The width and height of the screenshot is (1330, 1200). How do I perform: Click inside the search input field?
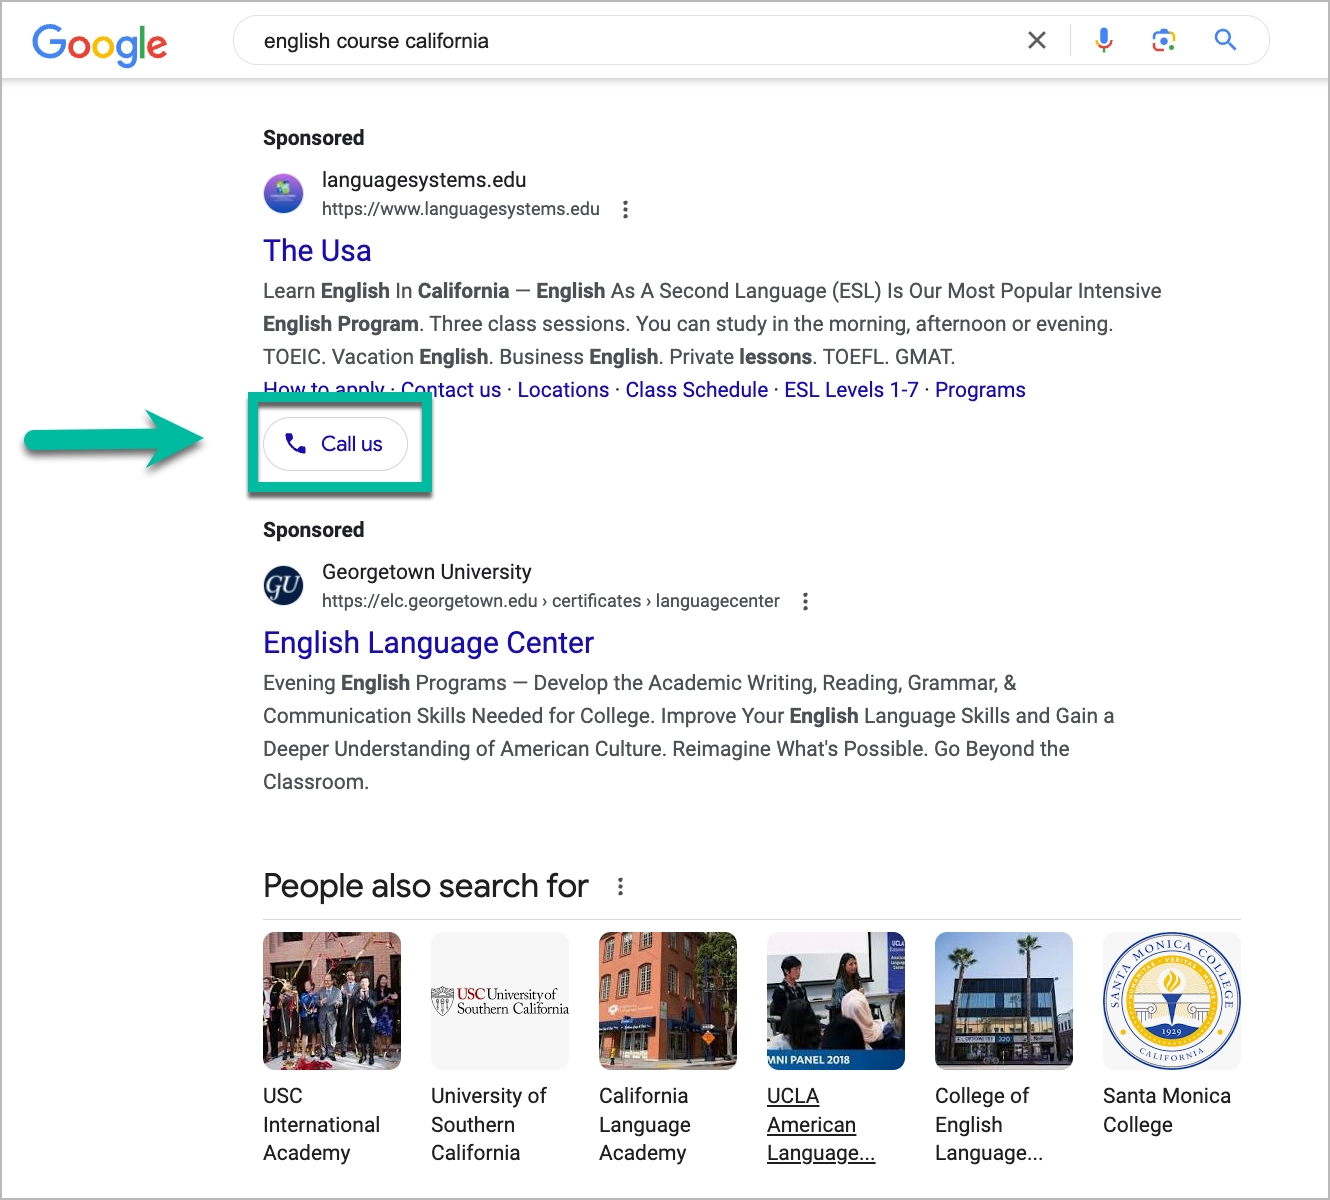(600, 40)
